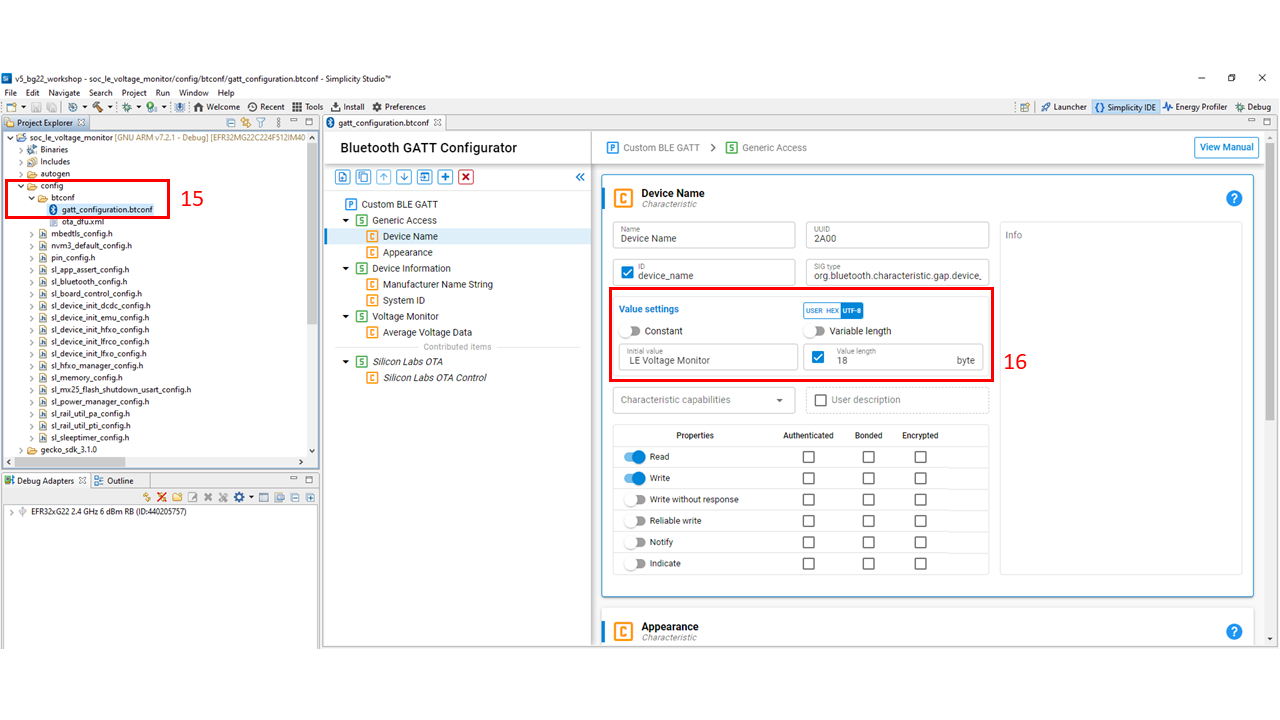The image size is (1280, 720).
Task: Click the first new-document icon in GATT Configurator toolbar
Action: pyautogui.click(x=343, y=177)
